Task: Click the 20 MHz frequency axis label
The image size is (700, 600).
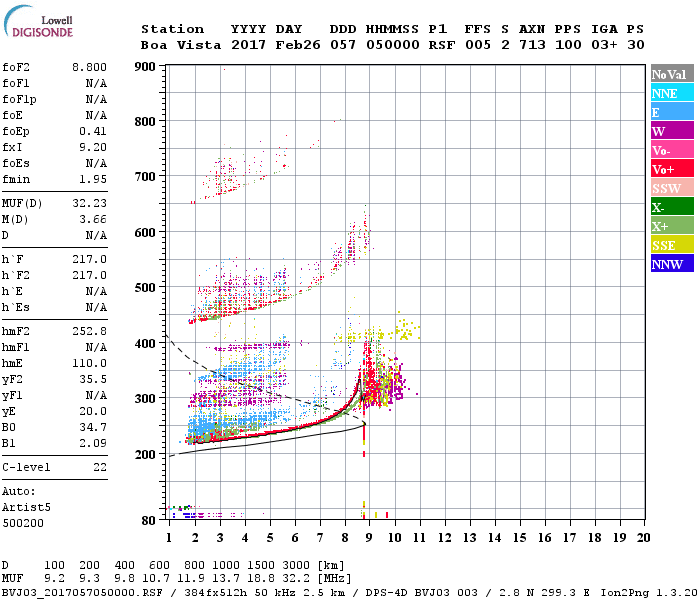Action: (x=645, y=538)
